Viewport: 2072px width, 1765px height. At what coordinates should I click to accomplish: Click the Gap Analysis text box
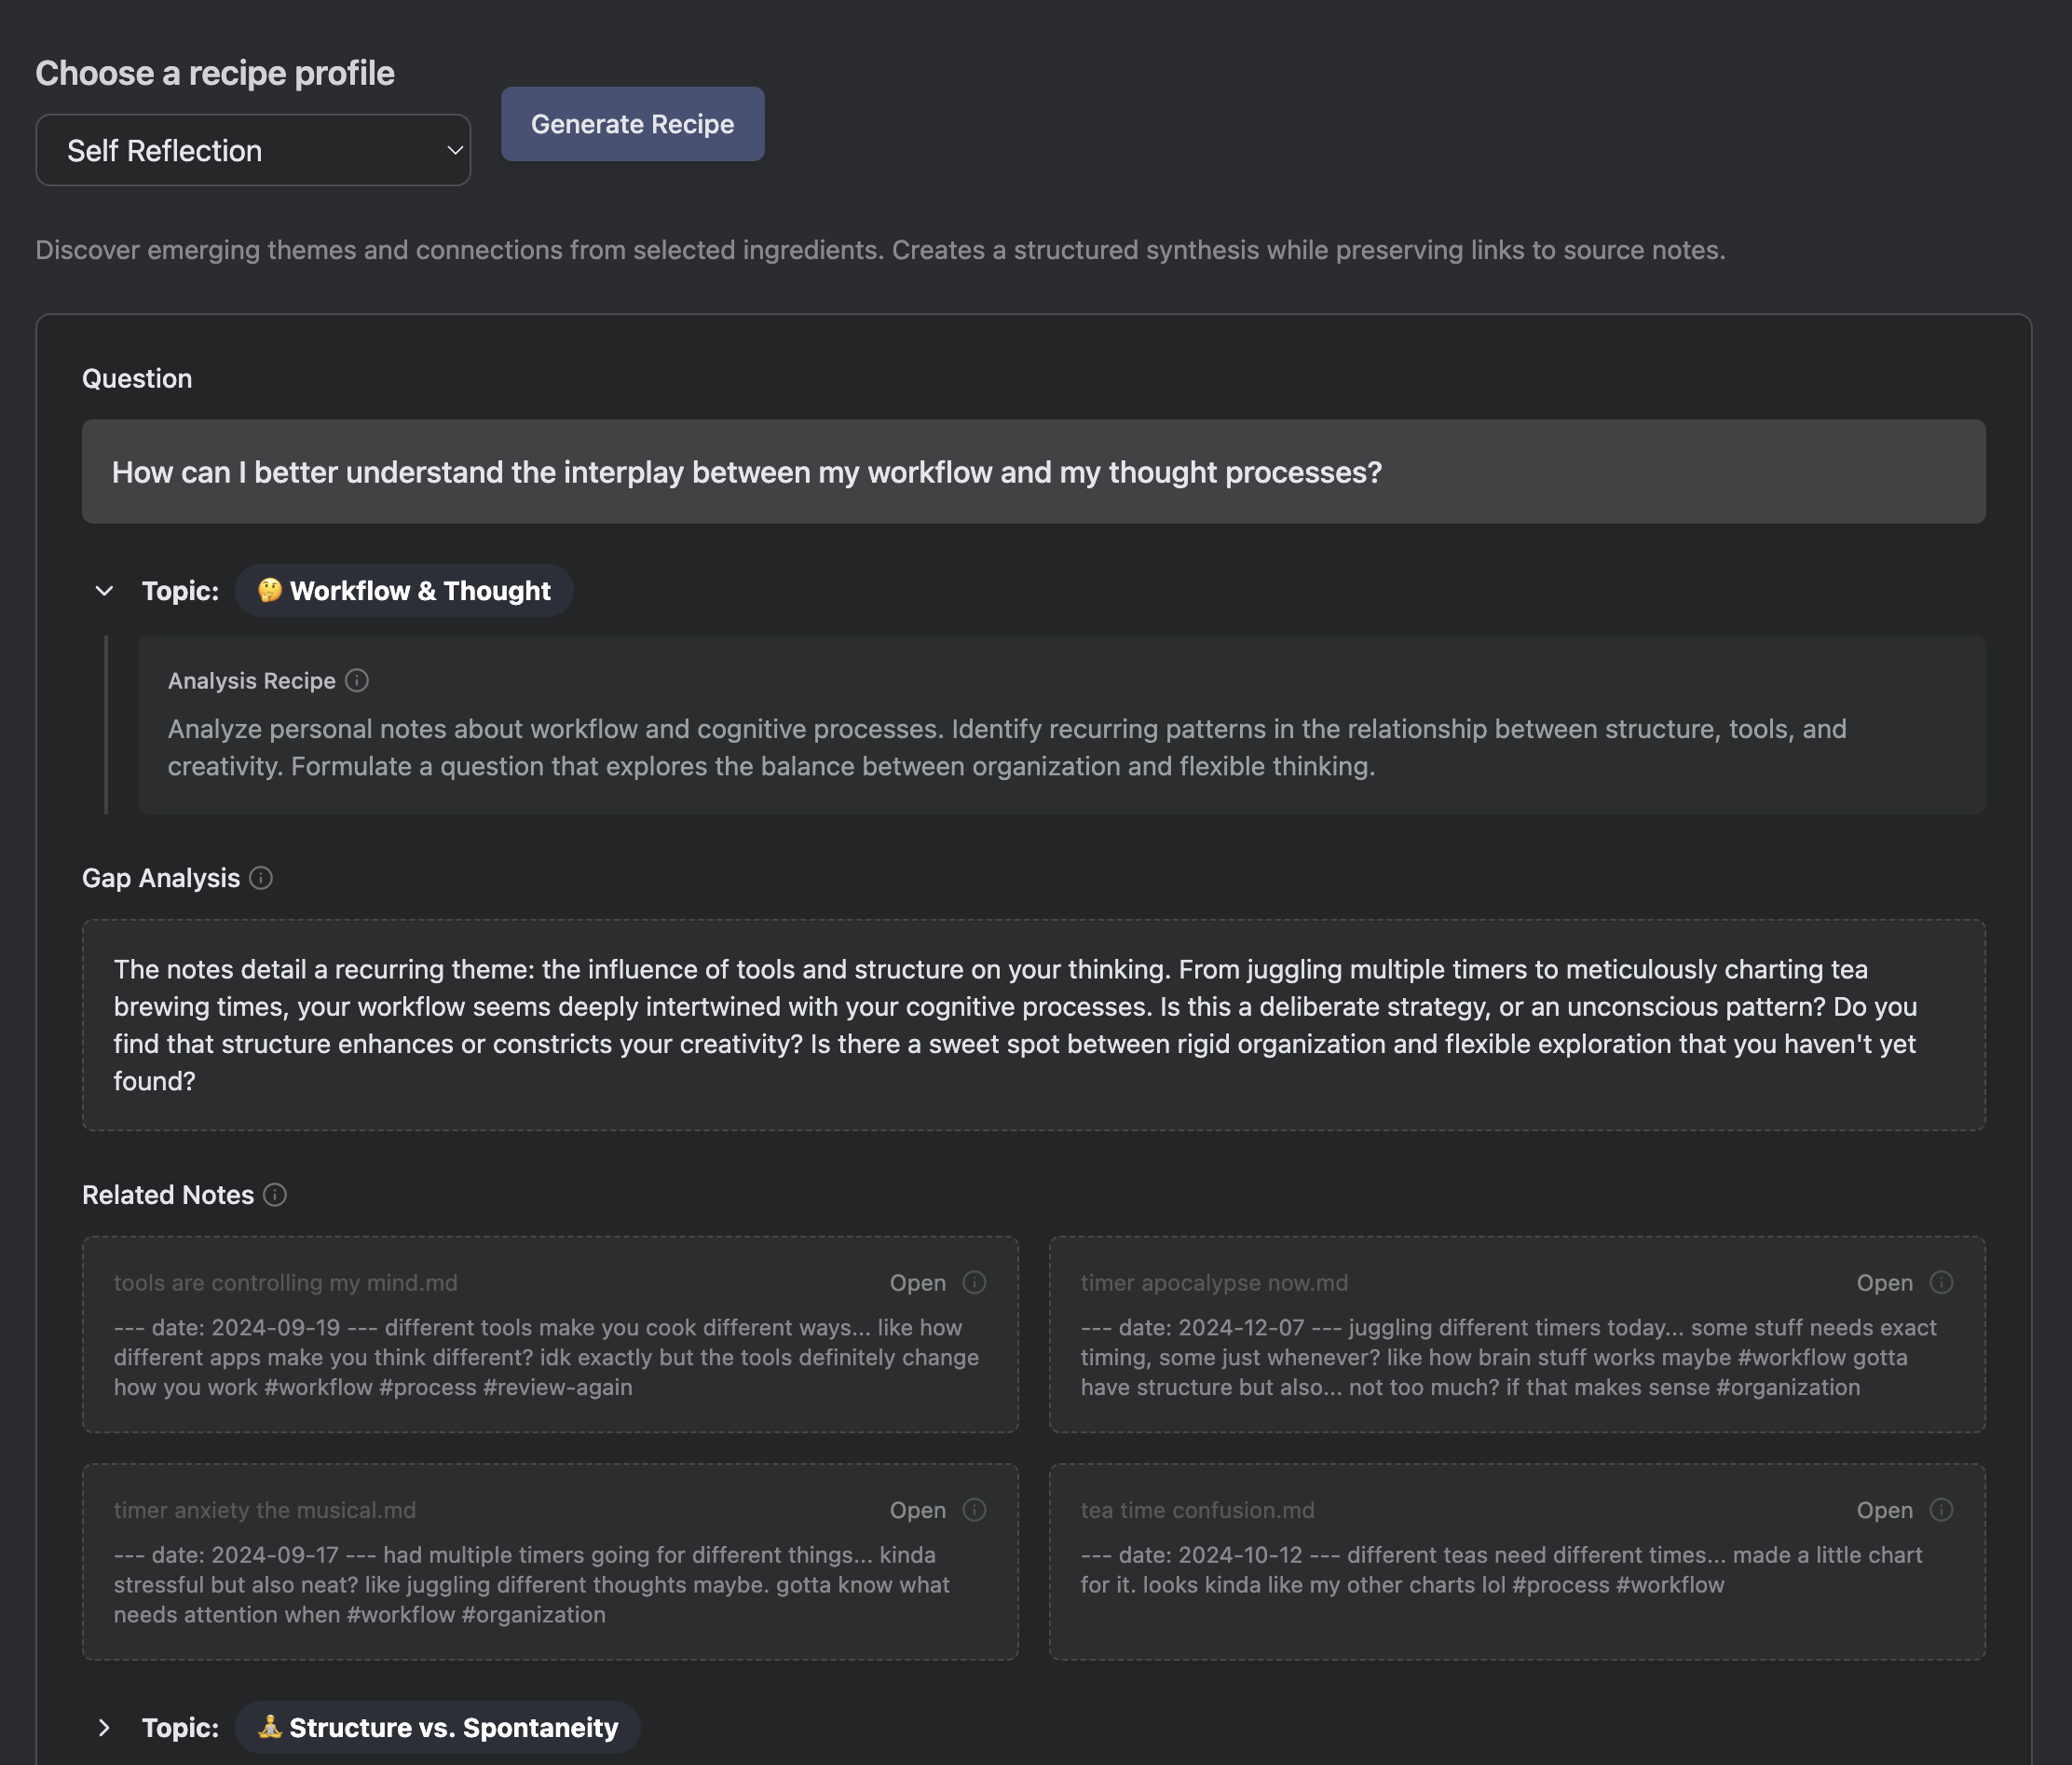1033,1025
